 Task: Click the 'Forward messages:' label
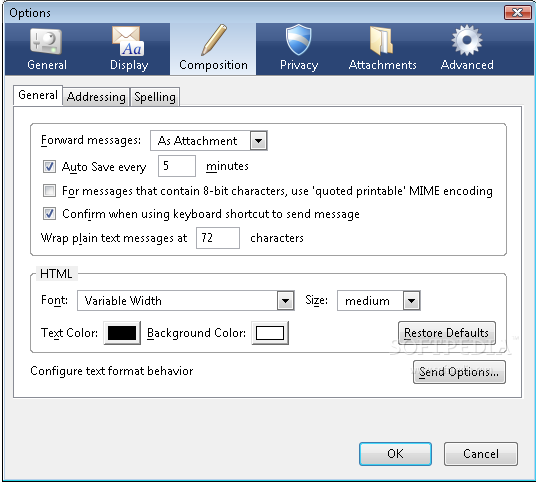91,140
